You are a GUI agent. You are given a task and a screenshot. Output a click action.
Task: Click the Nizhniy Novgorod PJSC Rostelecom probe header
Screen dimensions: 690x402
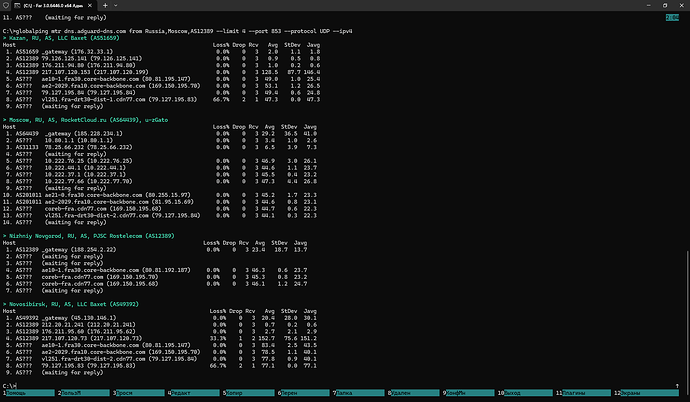tap(88, 236)
